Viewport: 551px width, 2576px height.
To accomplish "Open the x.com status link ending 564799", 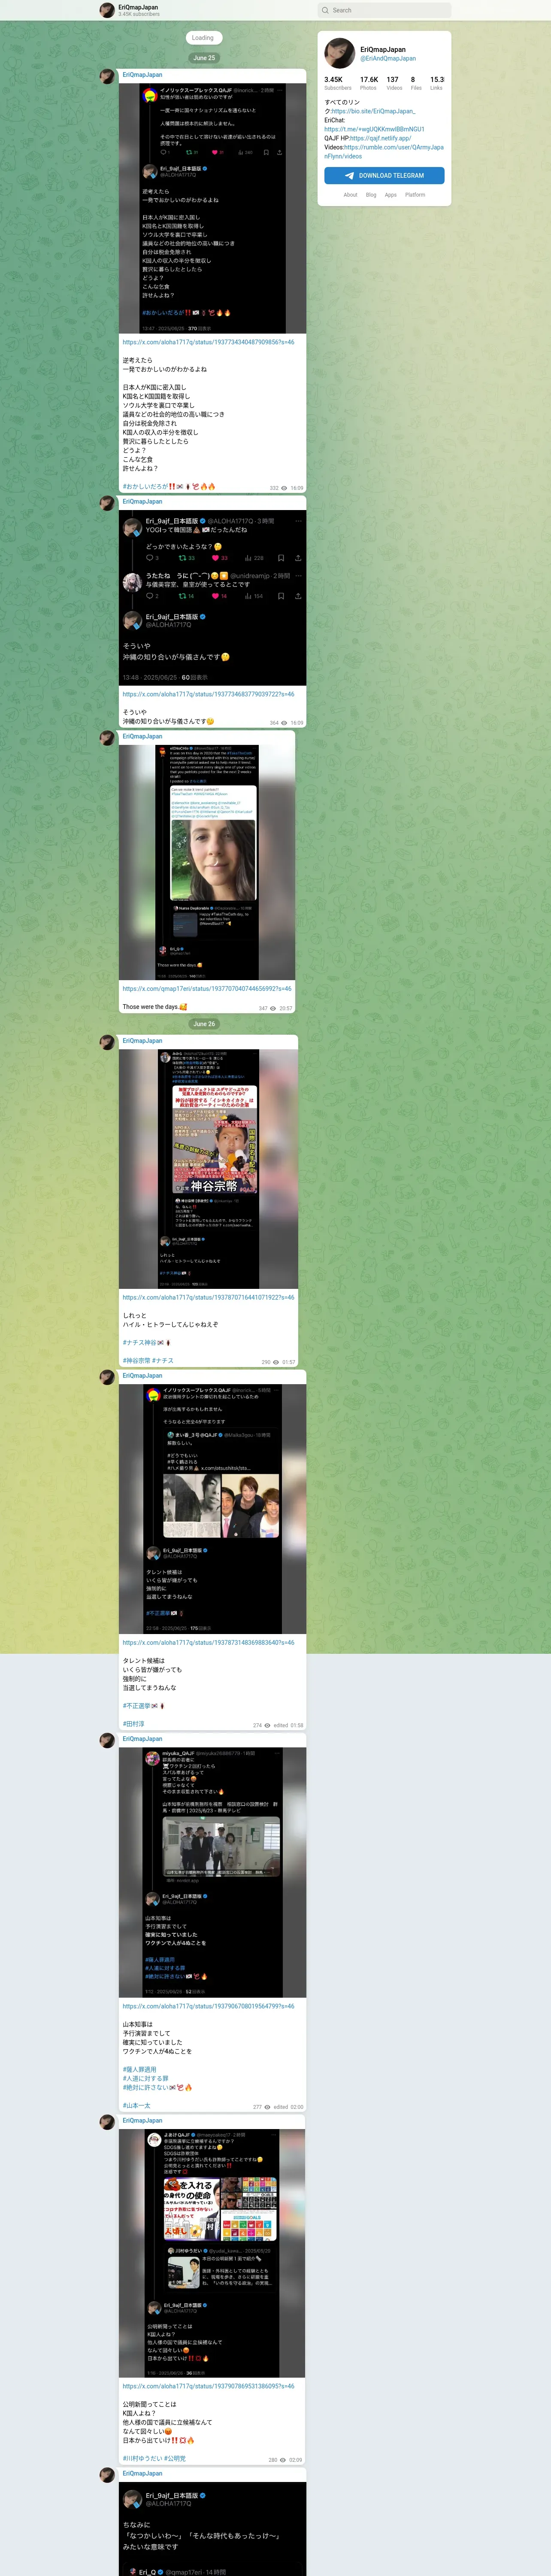I will coord(208,2006).
